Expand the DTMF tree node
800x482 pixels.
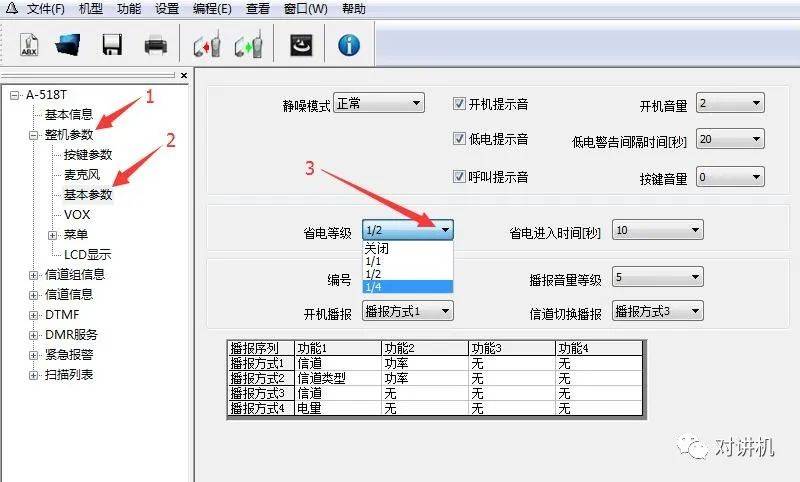(x=34, y=315)
